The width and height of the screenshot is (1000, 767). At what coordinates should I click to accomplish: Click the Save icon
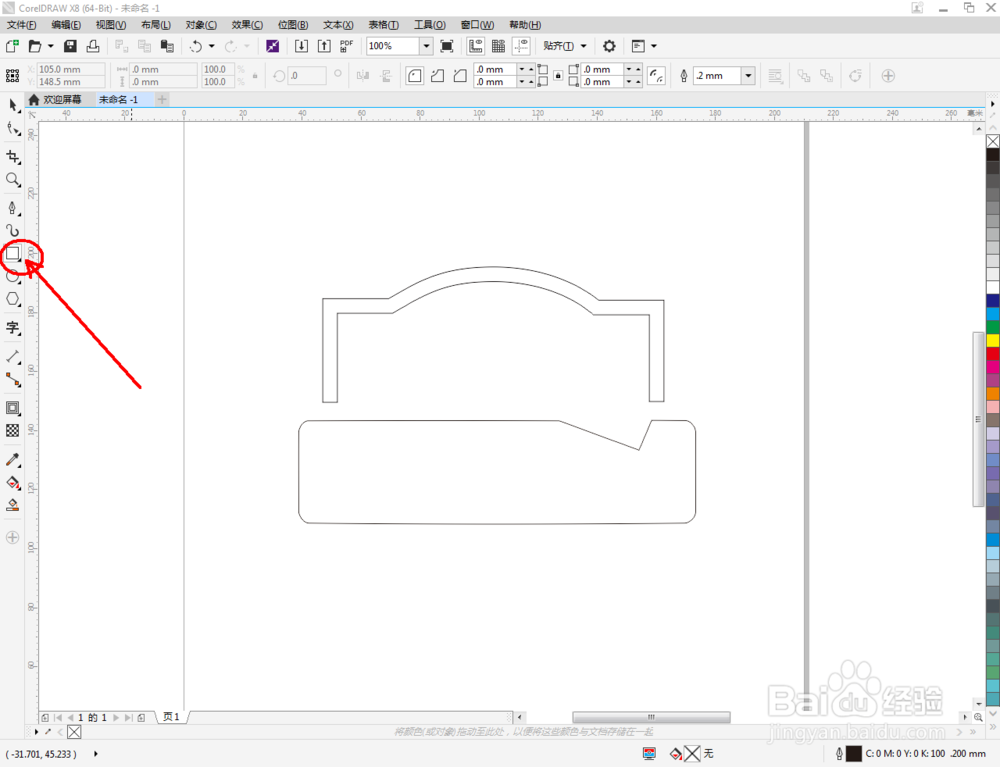70,46
